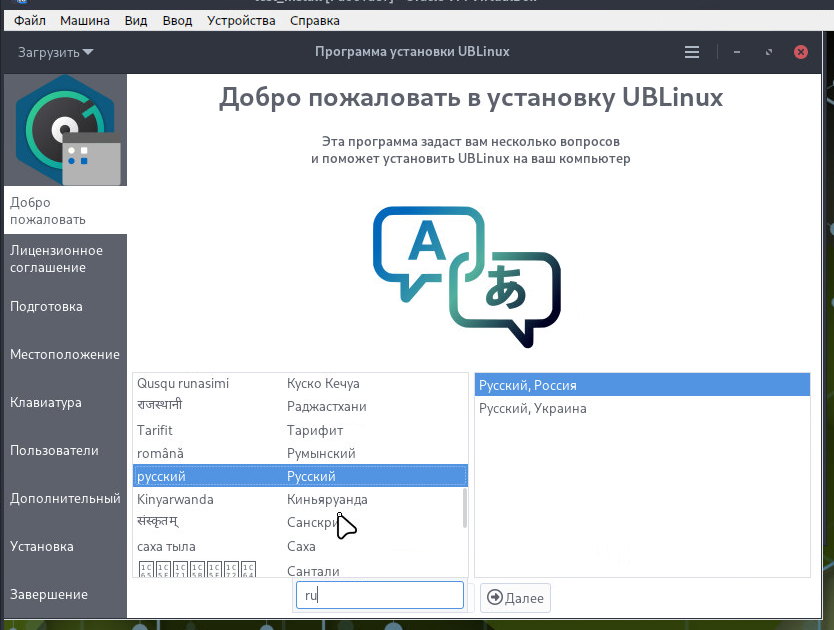The width and height of the screenshot is (834, 630).
Task: Select the Санскрит language row
Action: click(x=300, y=522)
